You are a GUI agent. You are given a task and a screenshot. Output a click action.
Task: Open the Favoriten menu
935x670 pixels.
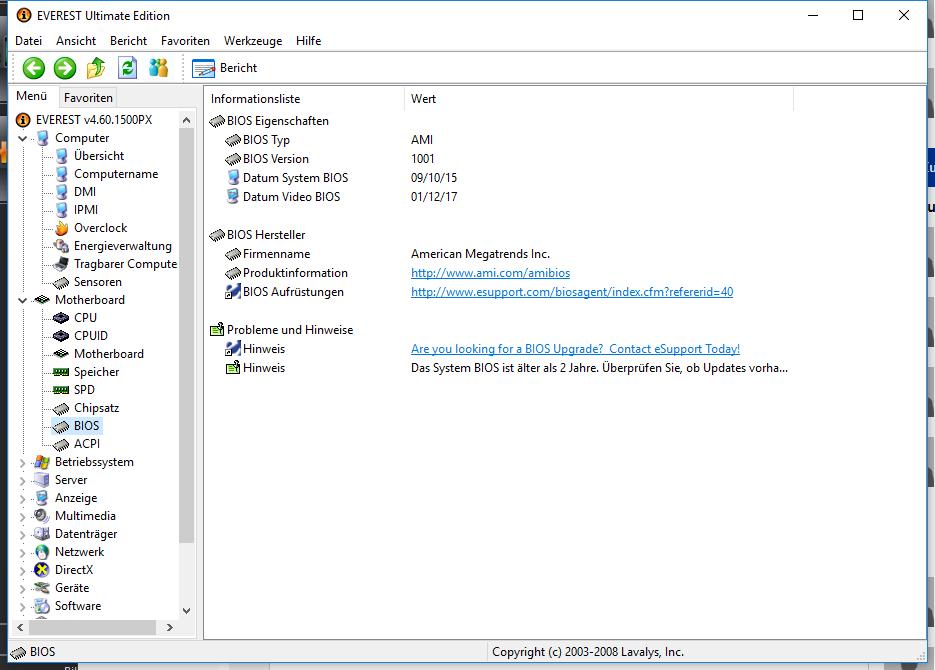coord(185,41)
